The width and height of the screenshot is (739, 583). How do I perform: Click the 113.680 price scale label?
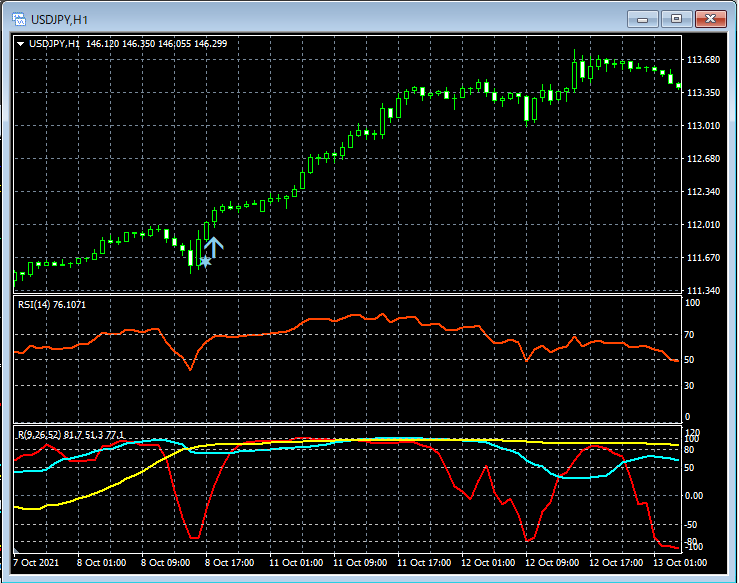(x=705, y=60)
